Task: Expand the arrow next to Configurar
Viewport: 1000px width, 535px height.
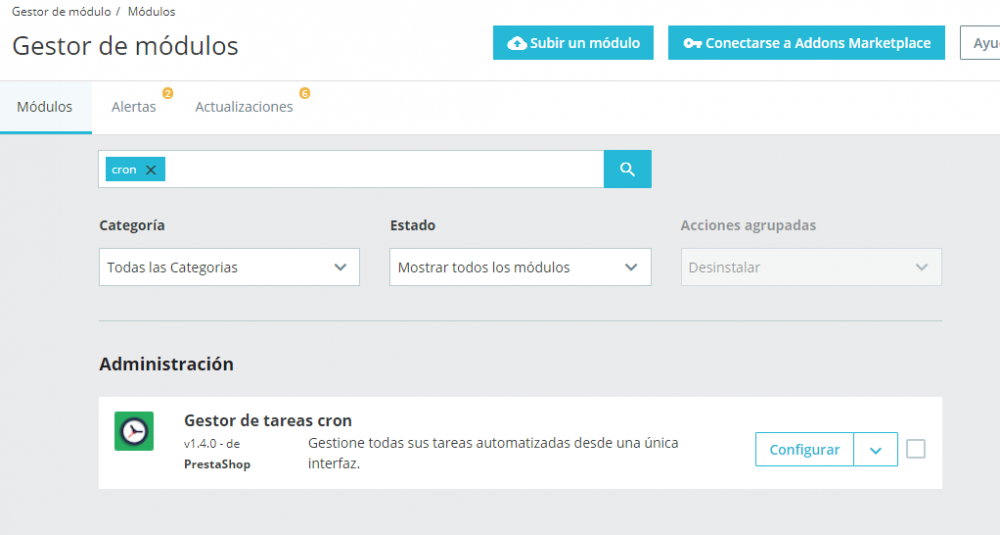Action: [876, 450]
